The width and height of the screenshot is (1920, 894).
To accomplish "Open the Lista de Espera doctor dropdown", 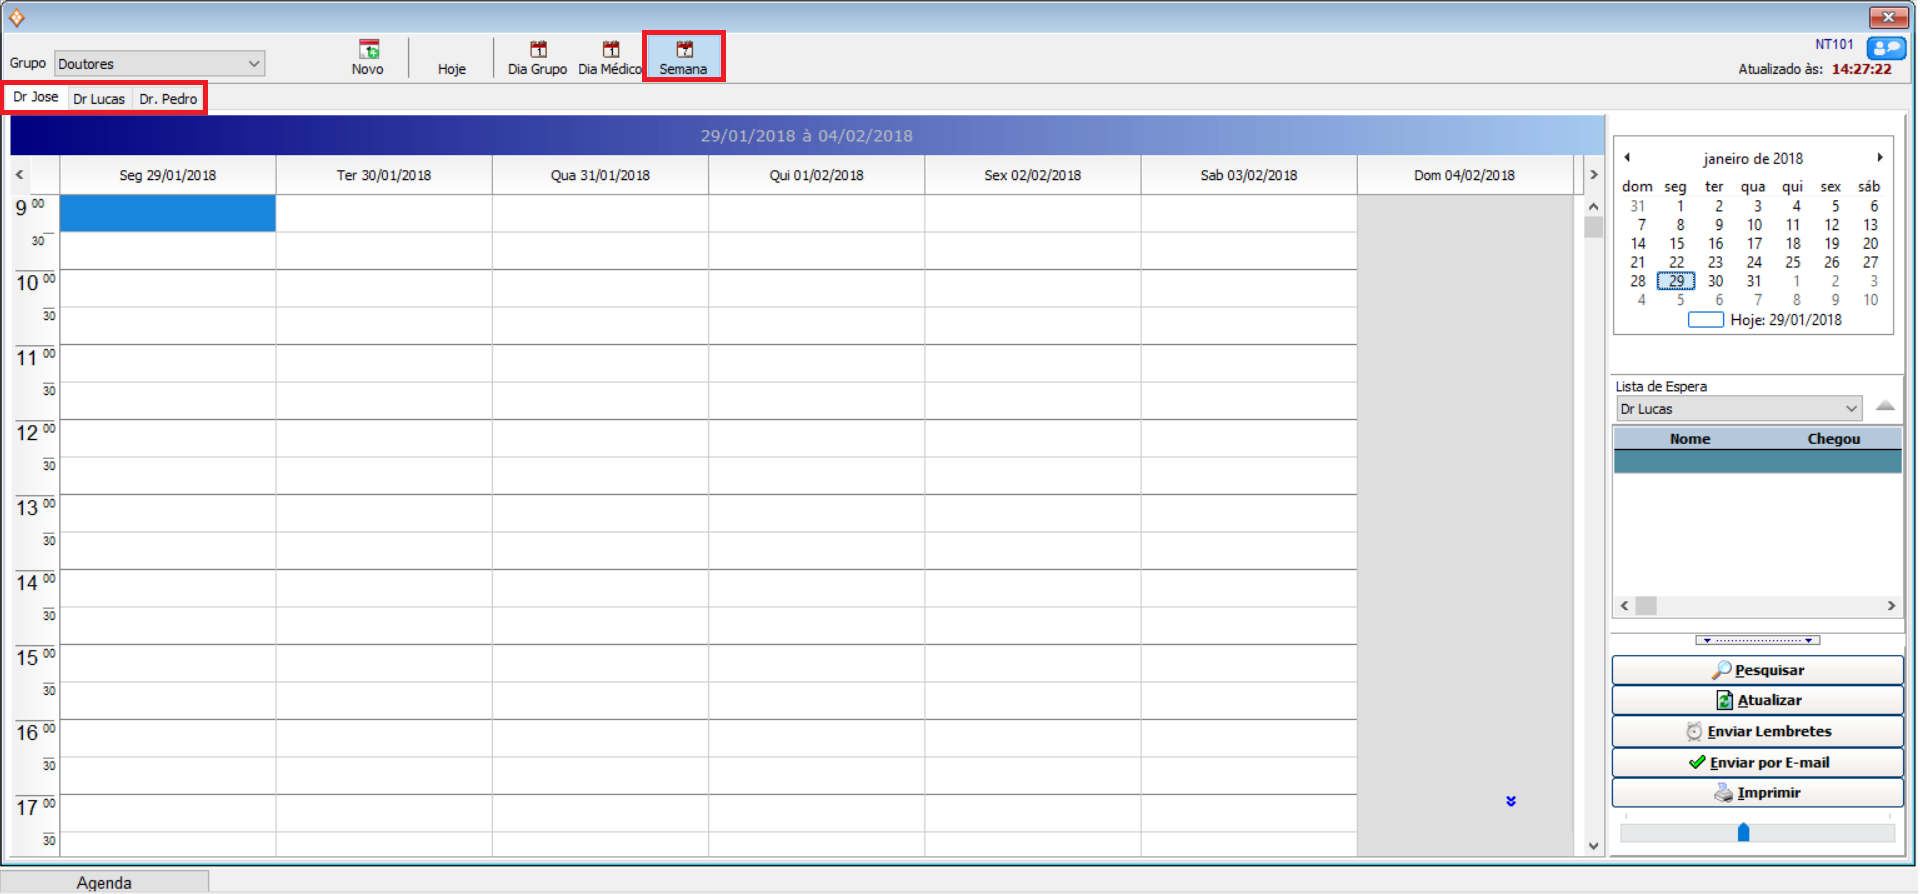I will coord(1851,409).
